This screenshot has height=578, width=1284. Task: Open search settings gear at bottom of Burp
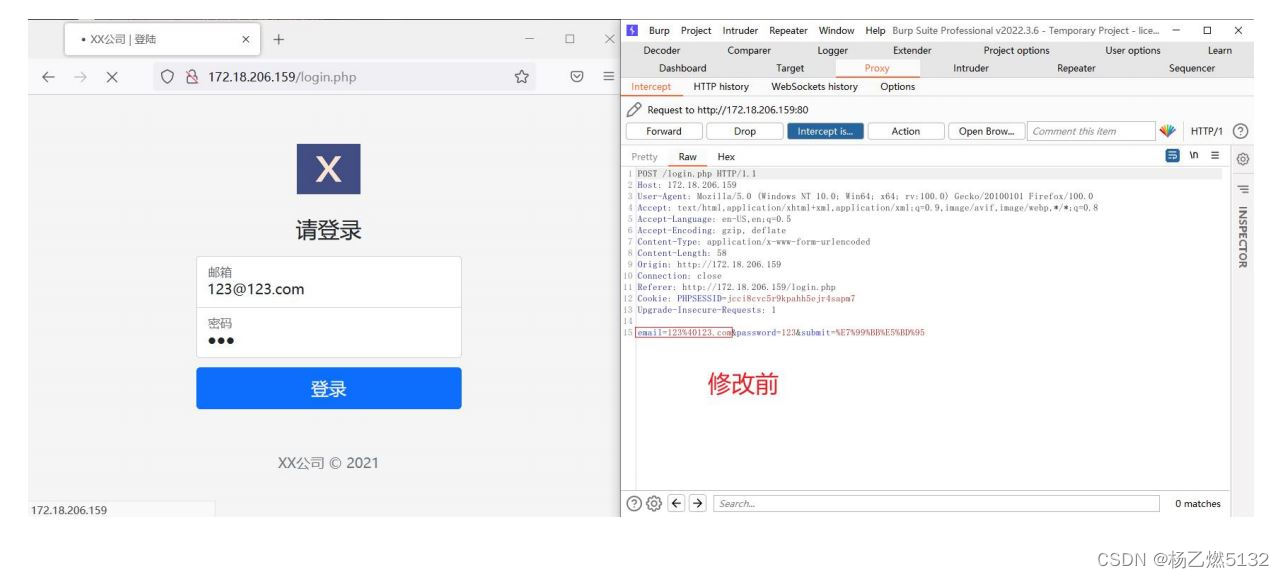click(x=653, y=503)
